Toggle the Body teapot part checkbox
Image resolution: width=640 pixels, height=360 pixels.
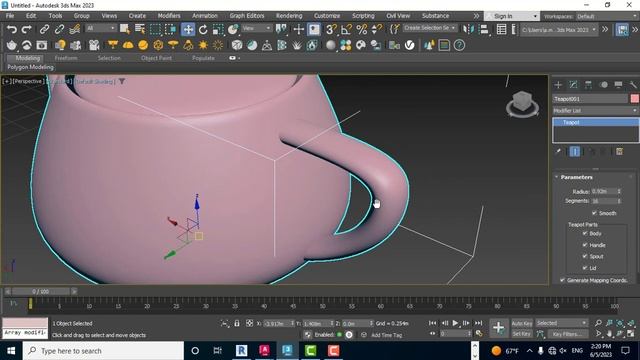[x=585, y=233]
